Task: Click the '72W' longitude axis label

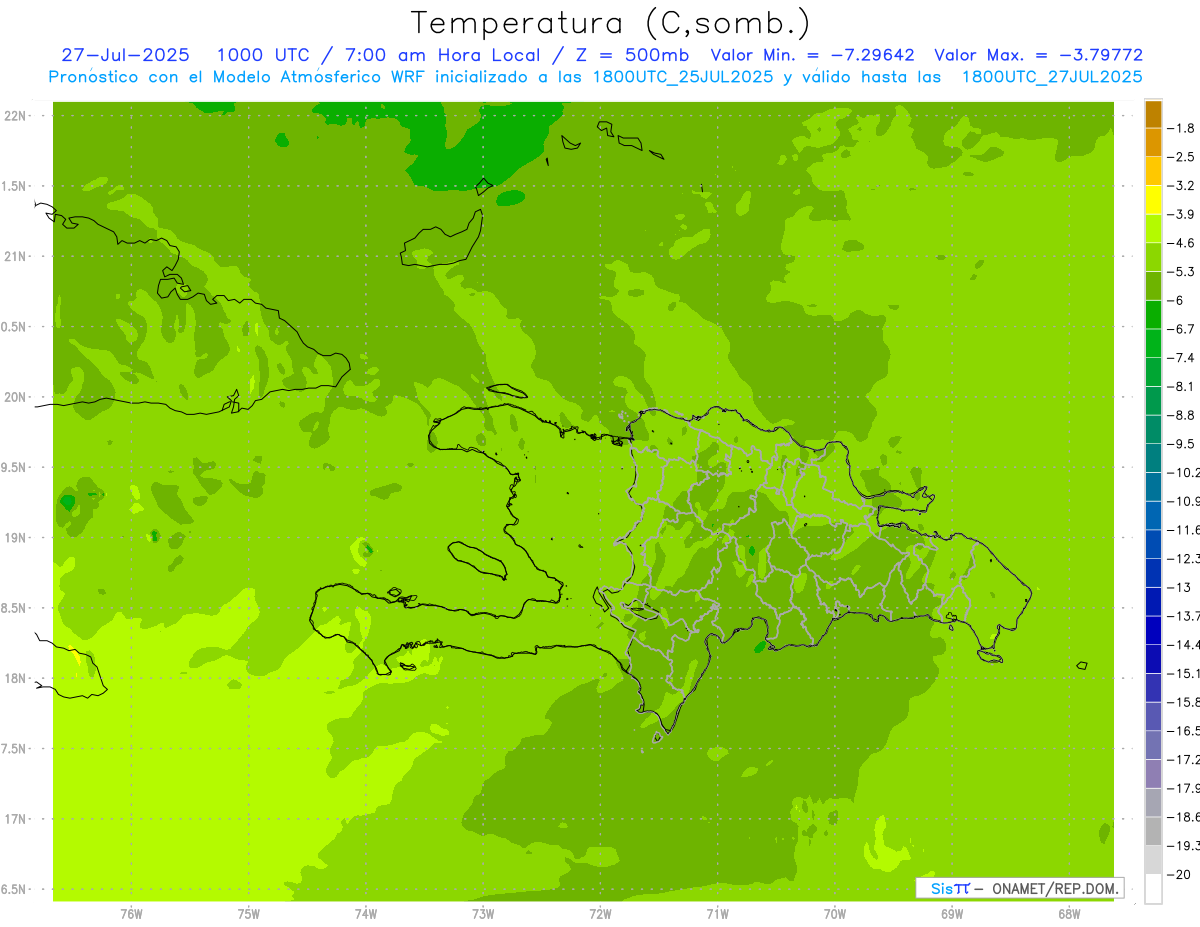Action: (600, 915)
